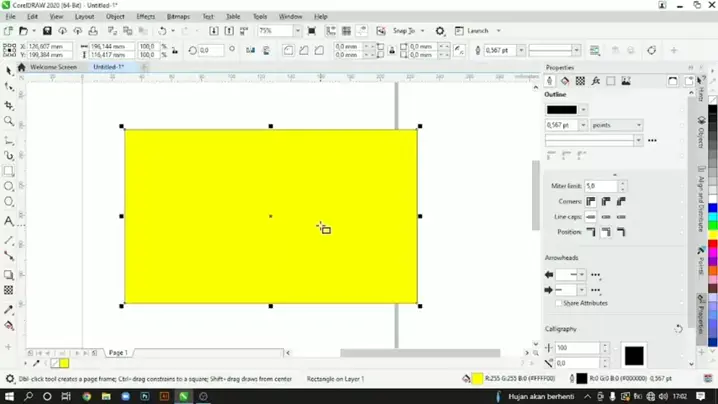Open the Fill tab in Properties
718x404 pixels.
point(565,81)
